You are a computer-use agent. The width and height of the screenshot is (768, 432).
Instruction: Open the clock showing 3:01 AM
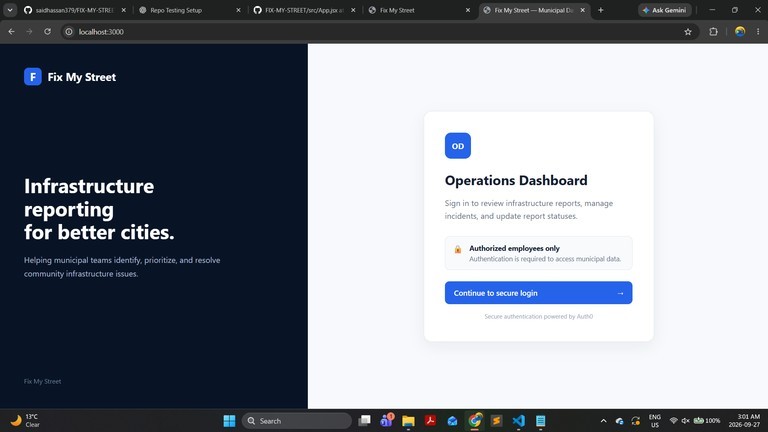pos(745,421)
